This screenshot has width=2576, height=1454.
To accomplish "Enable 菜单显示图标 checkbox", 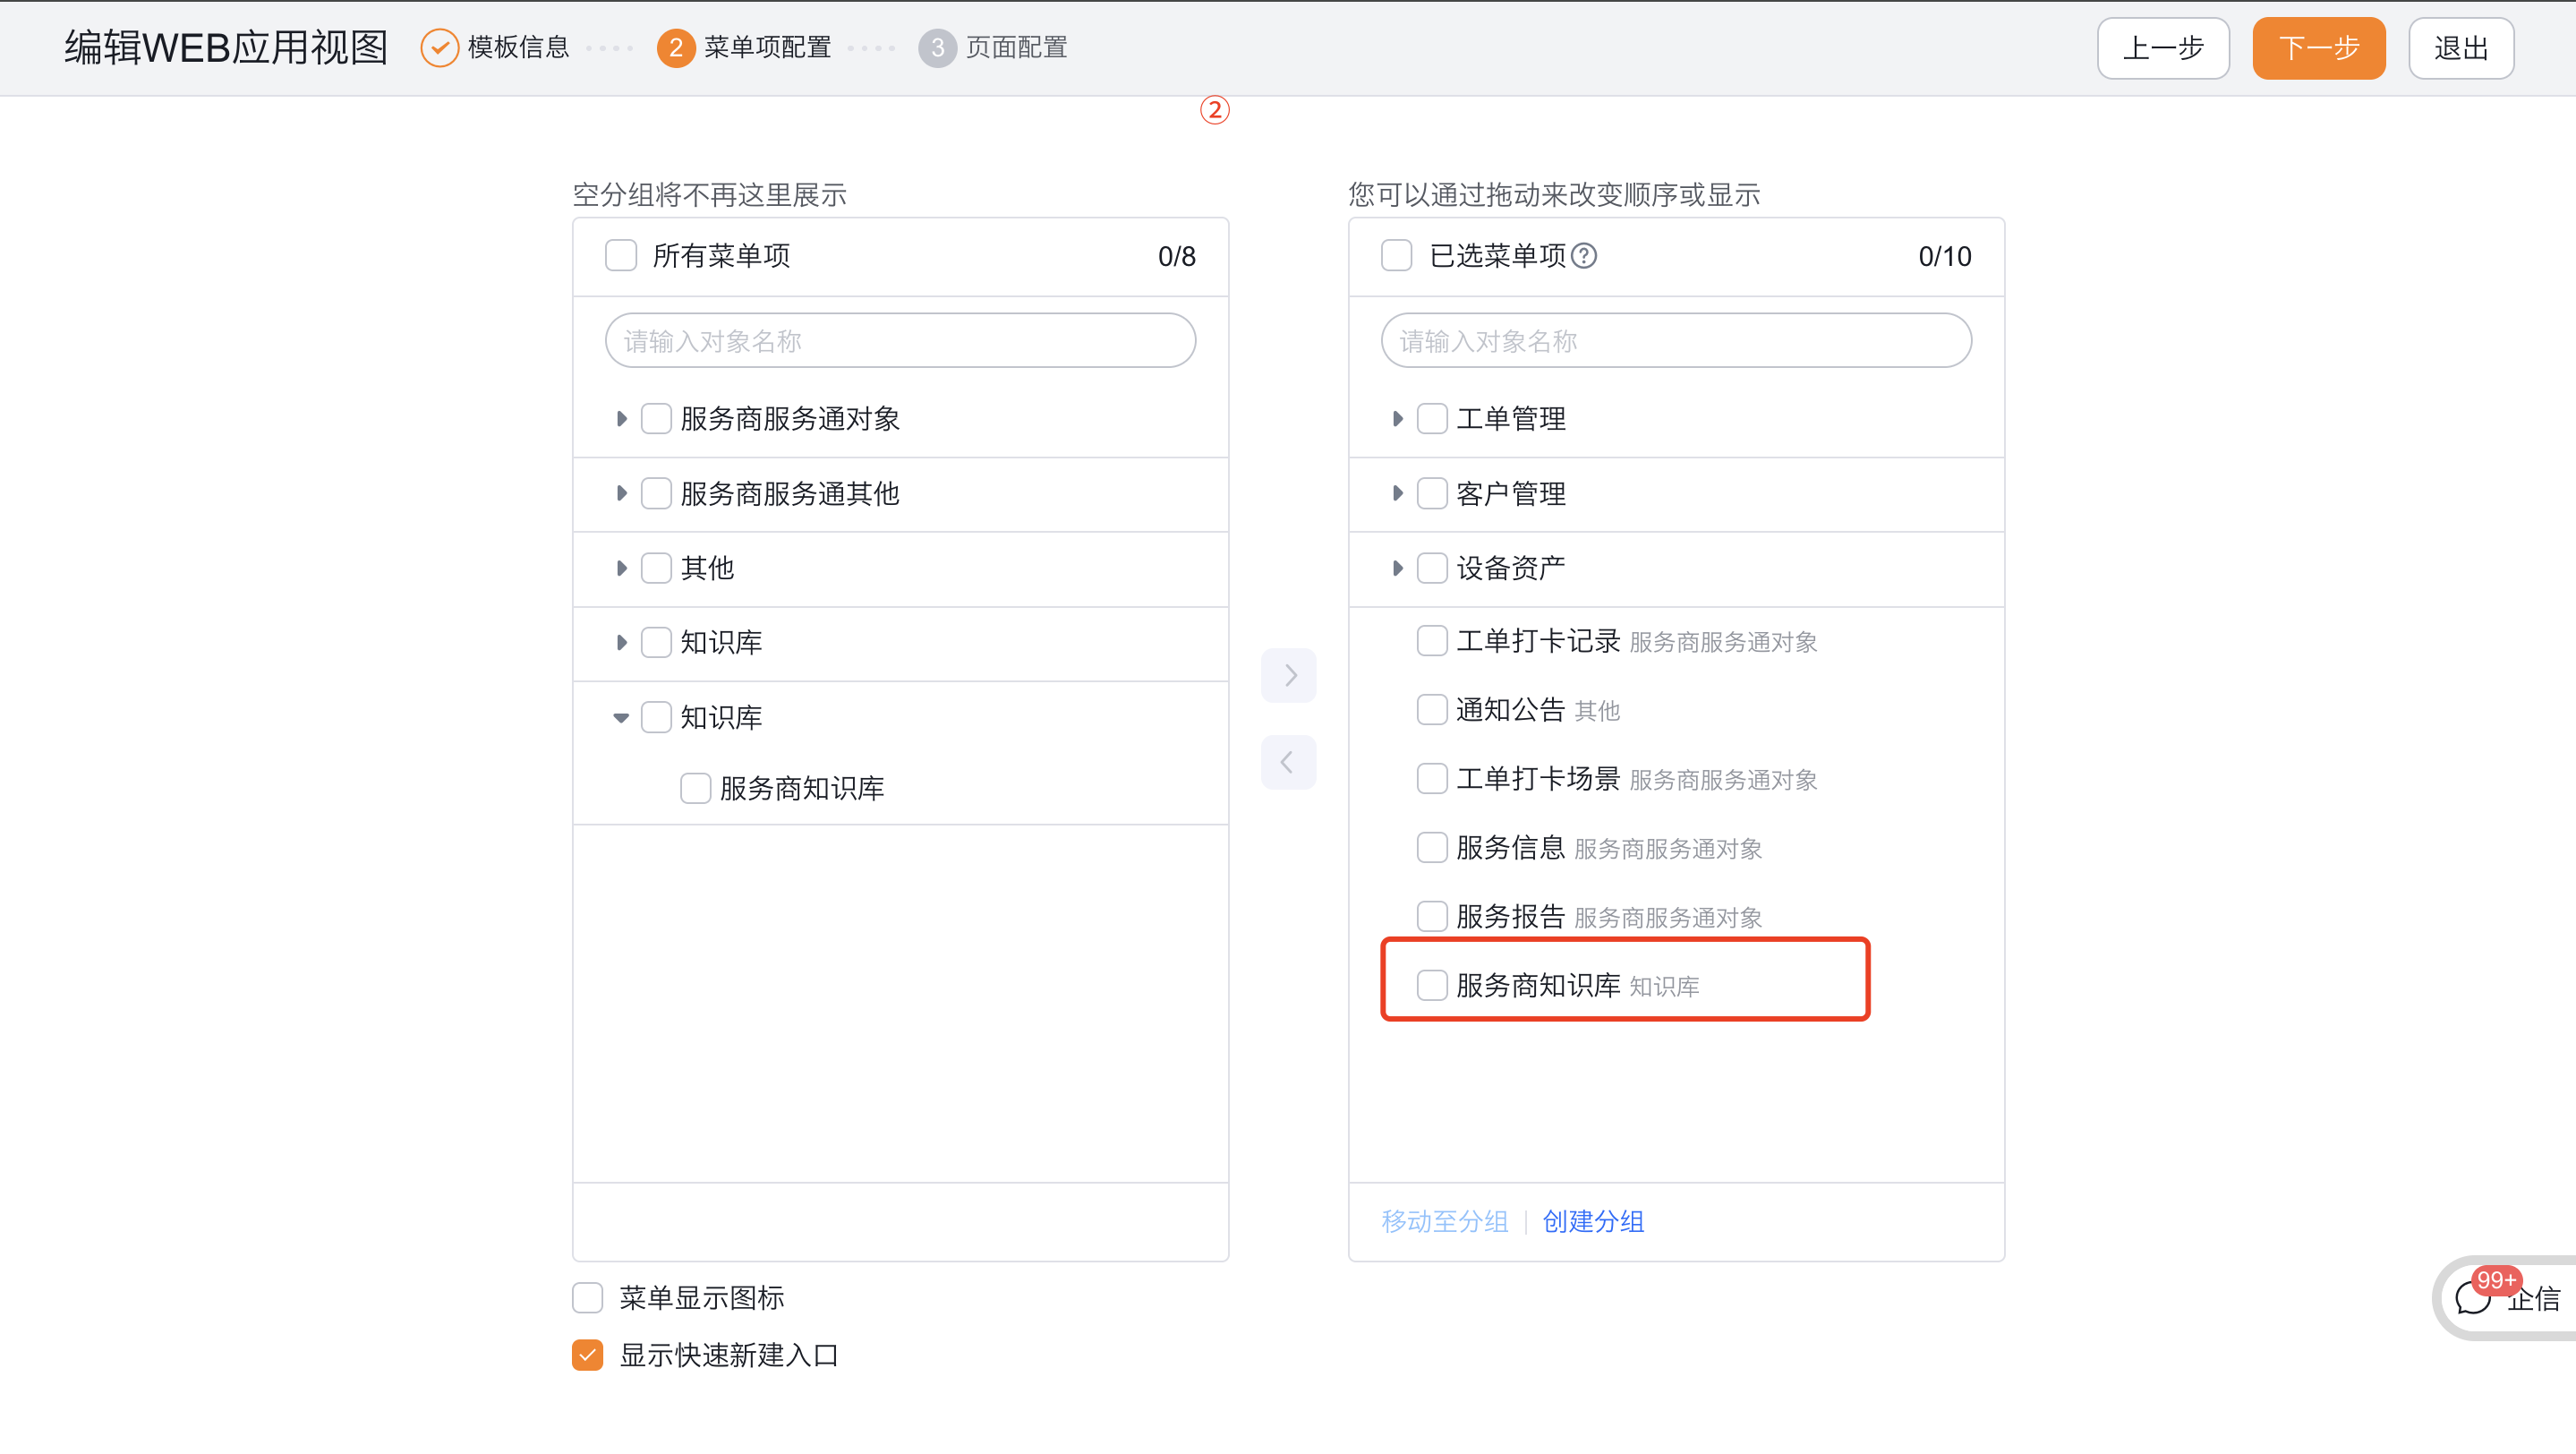I will [x=588, y=1297].
